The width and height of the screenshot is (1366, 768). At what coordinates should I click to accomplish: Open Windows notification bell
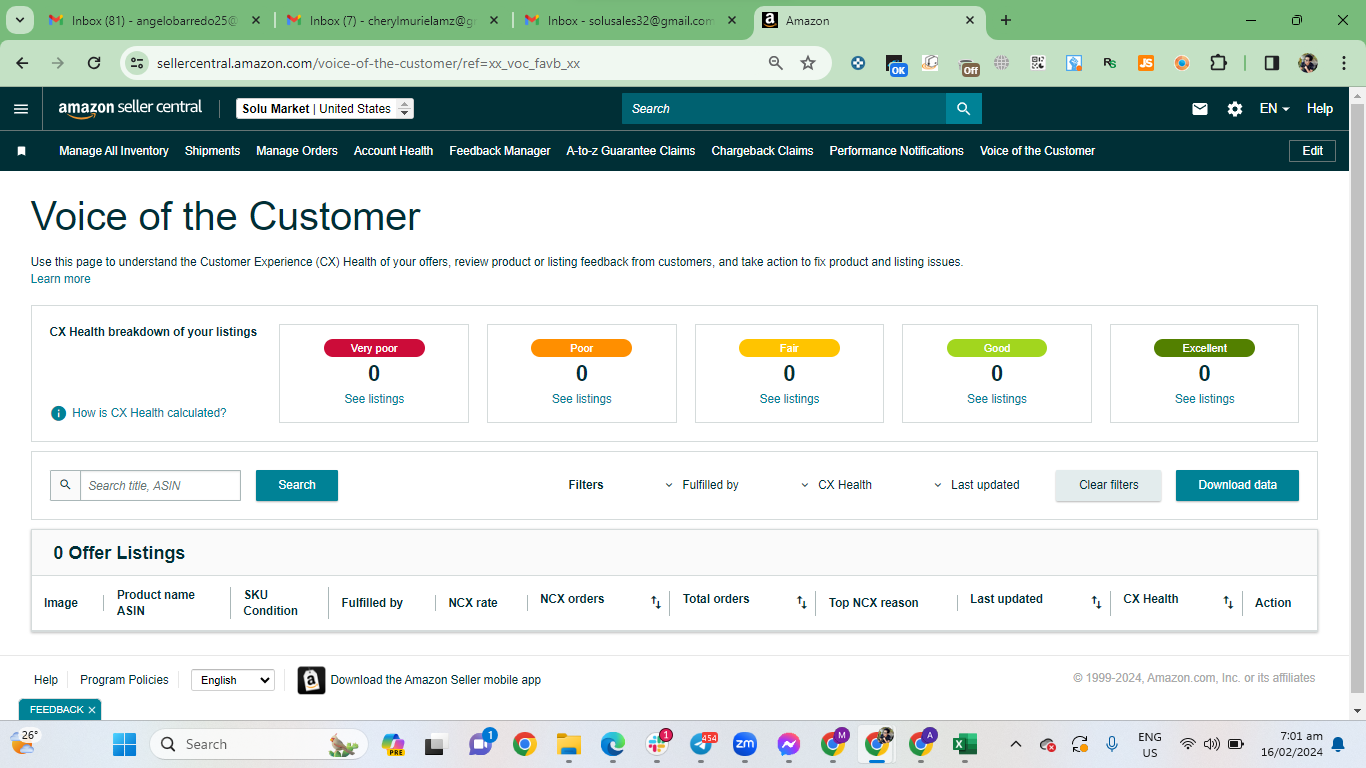tap(1338, 744)
